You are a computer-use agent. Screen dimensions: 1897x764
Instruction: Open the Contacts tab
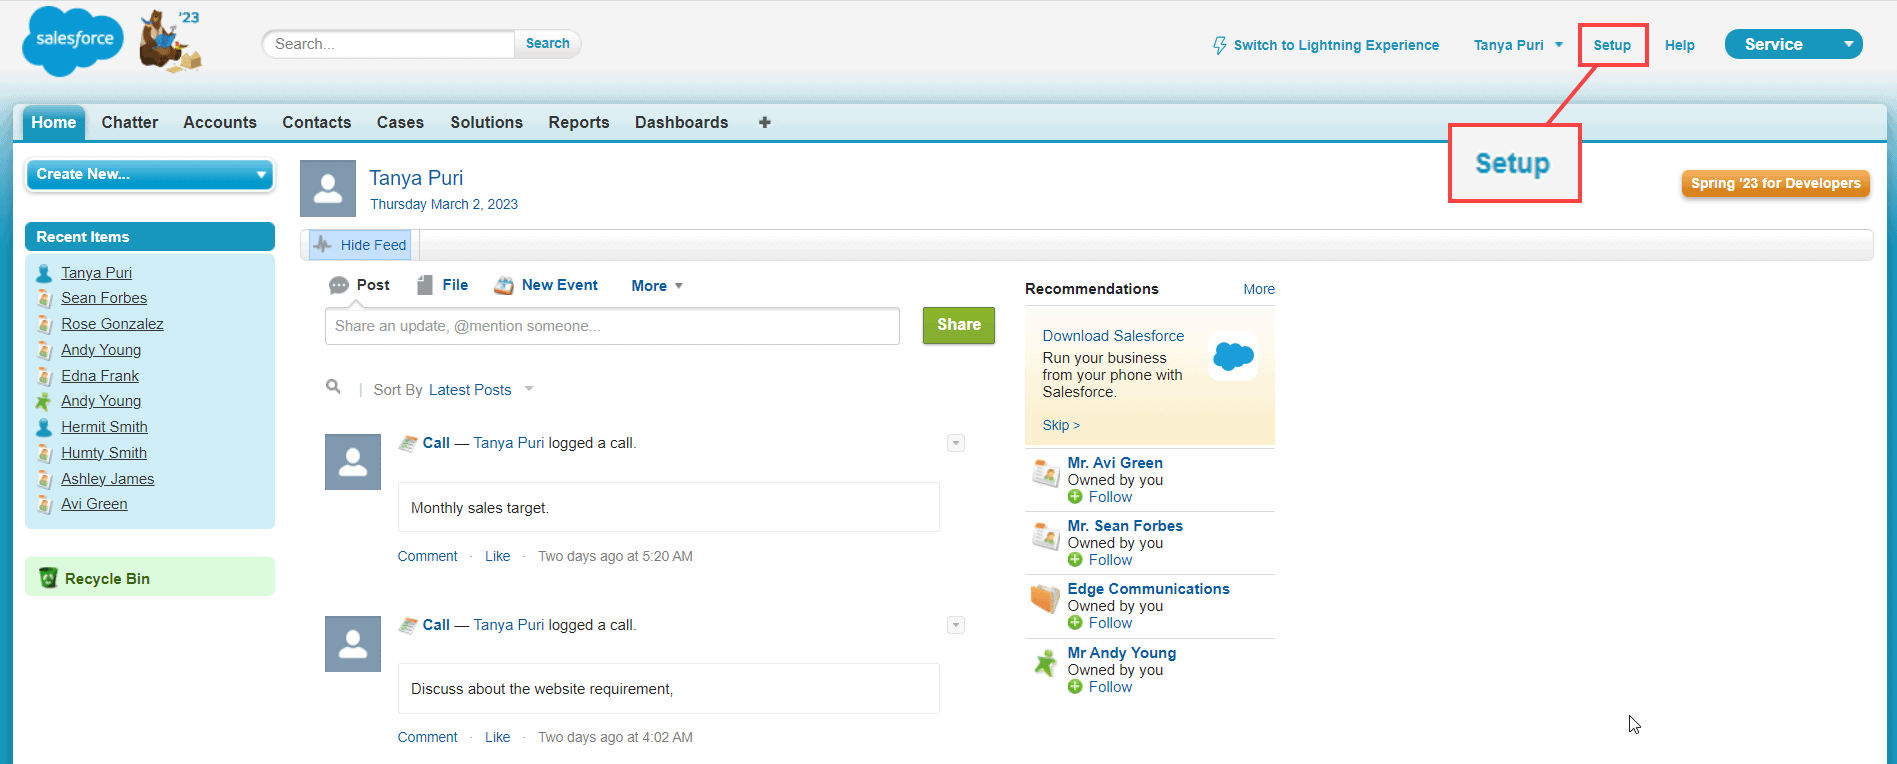(x=317, y=122)
